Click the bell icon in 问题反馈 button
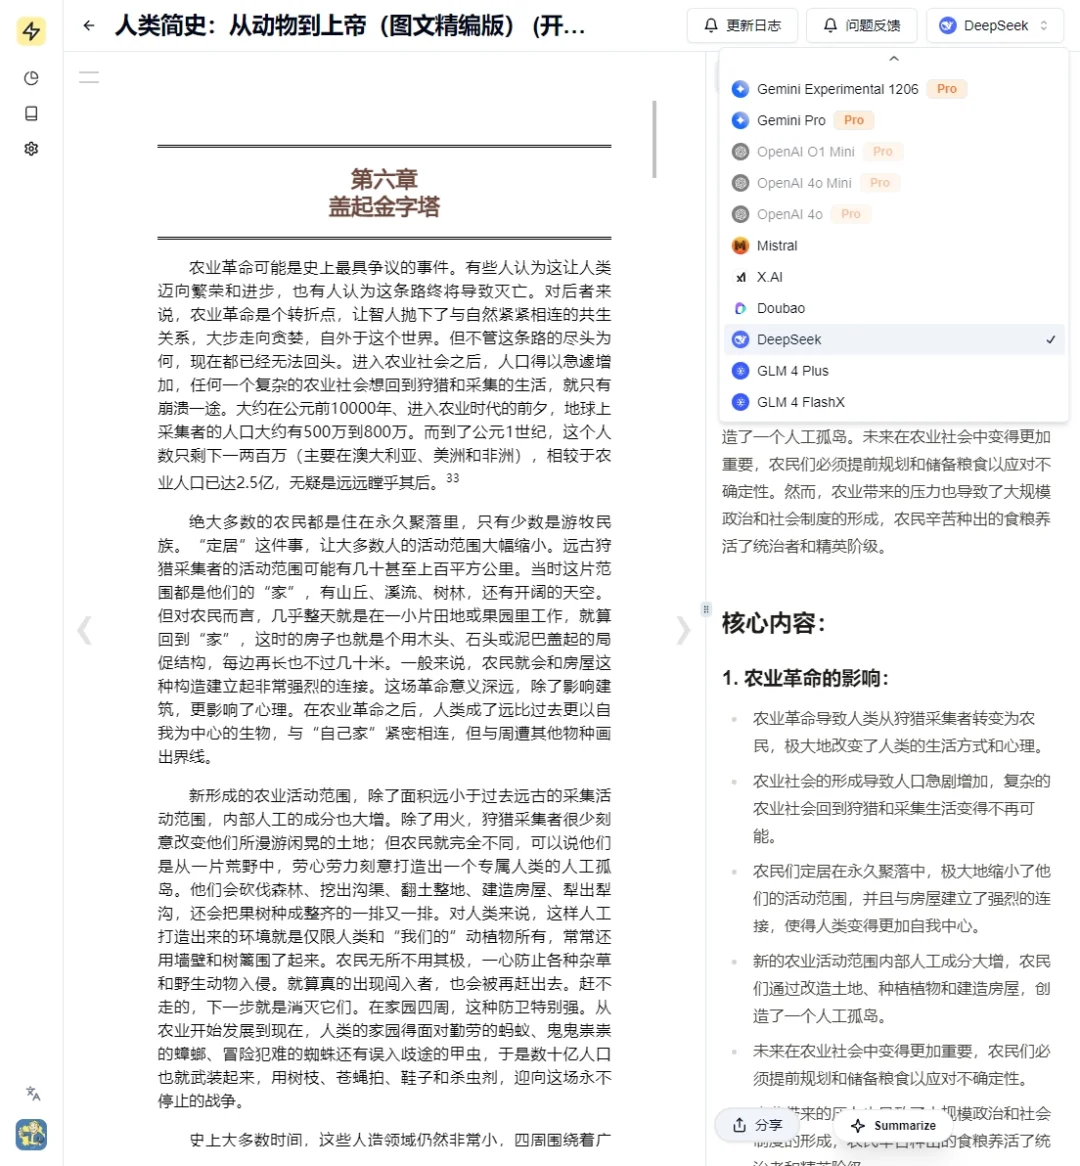 tap(830, 26)
